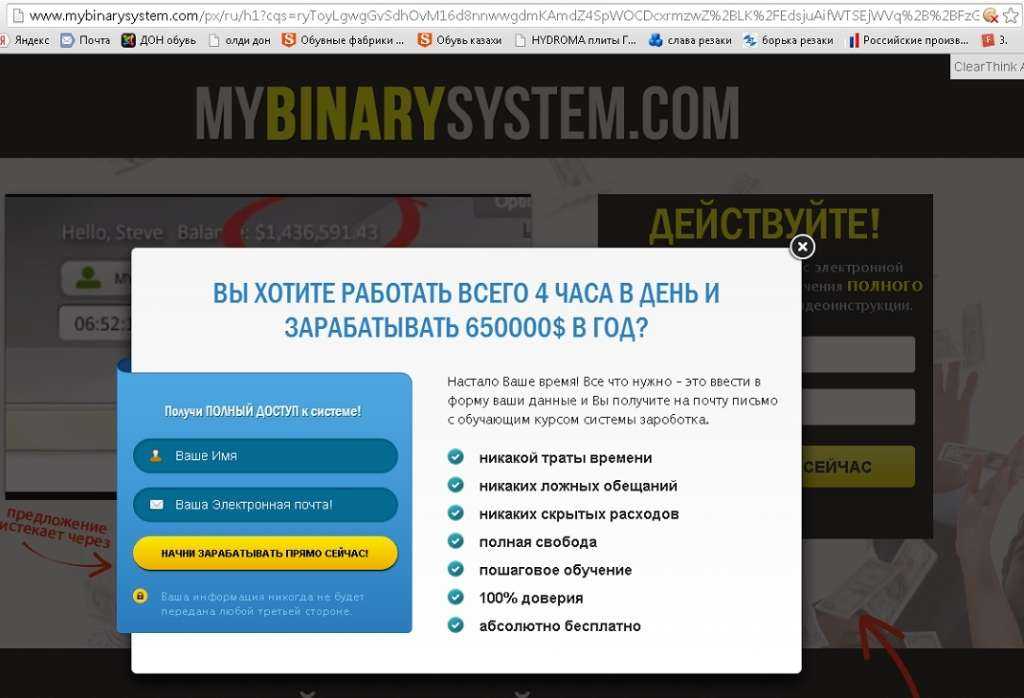Click checkmark beside "абсолютно бесплатно"

[x=456, y=625]
